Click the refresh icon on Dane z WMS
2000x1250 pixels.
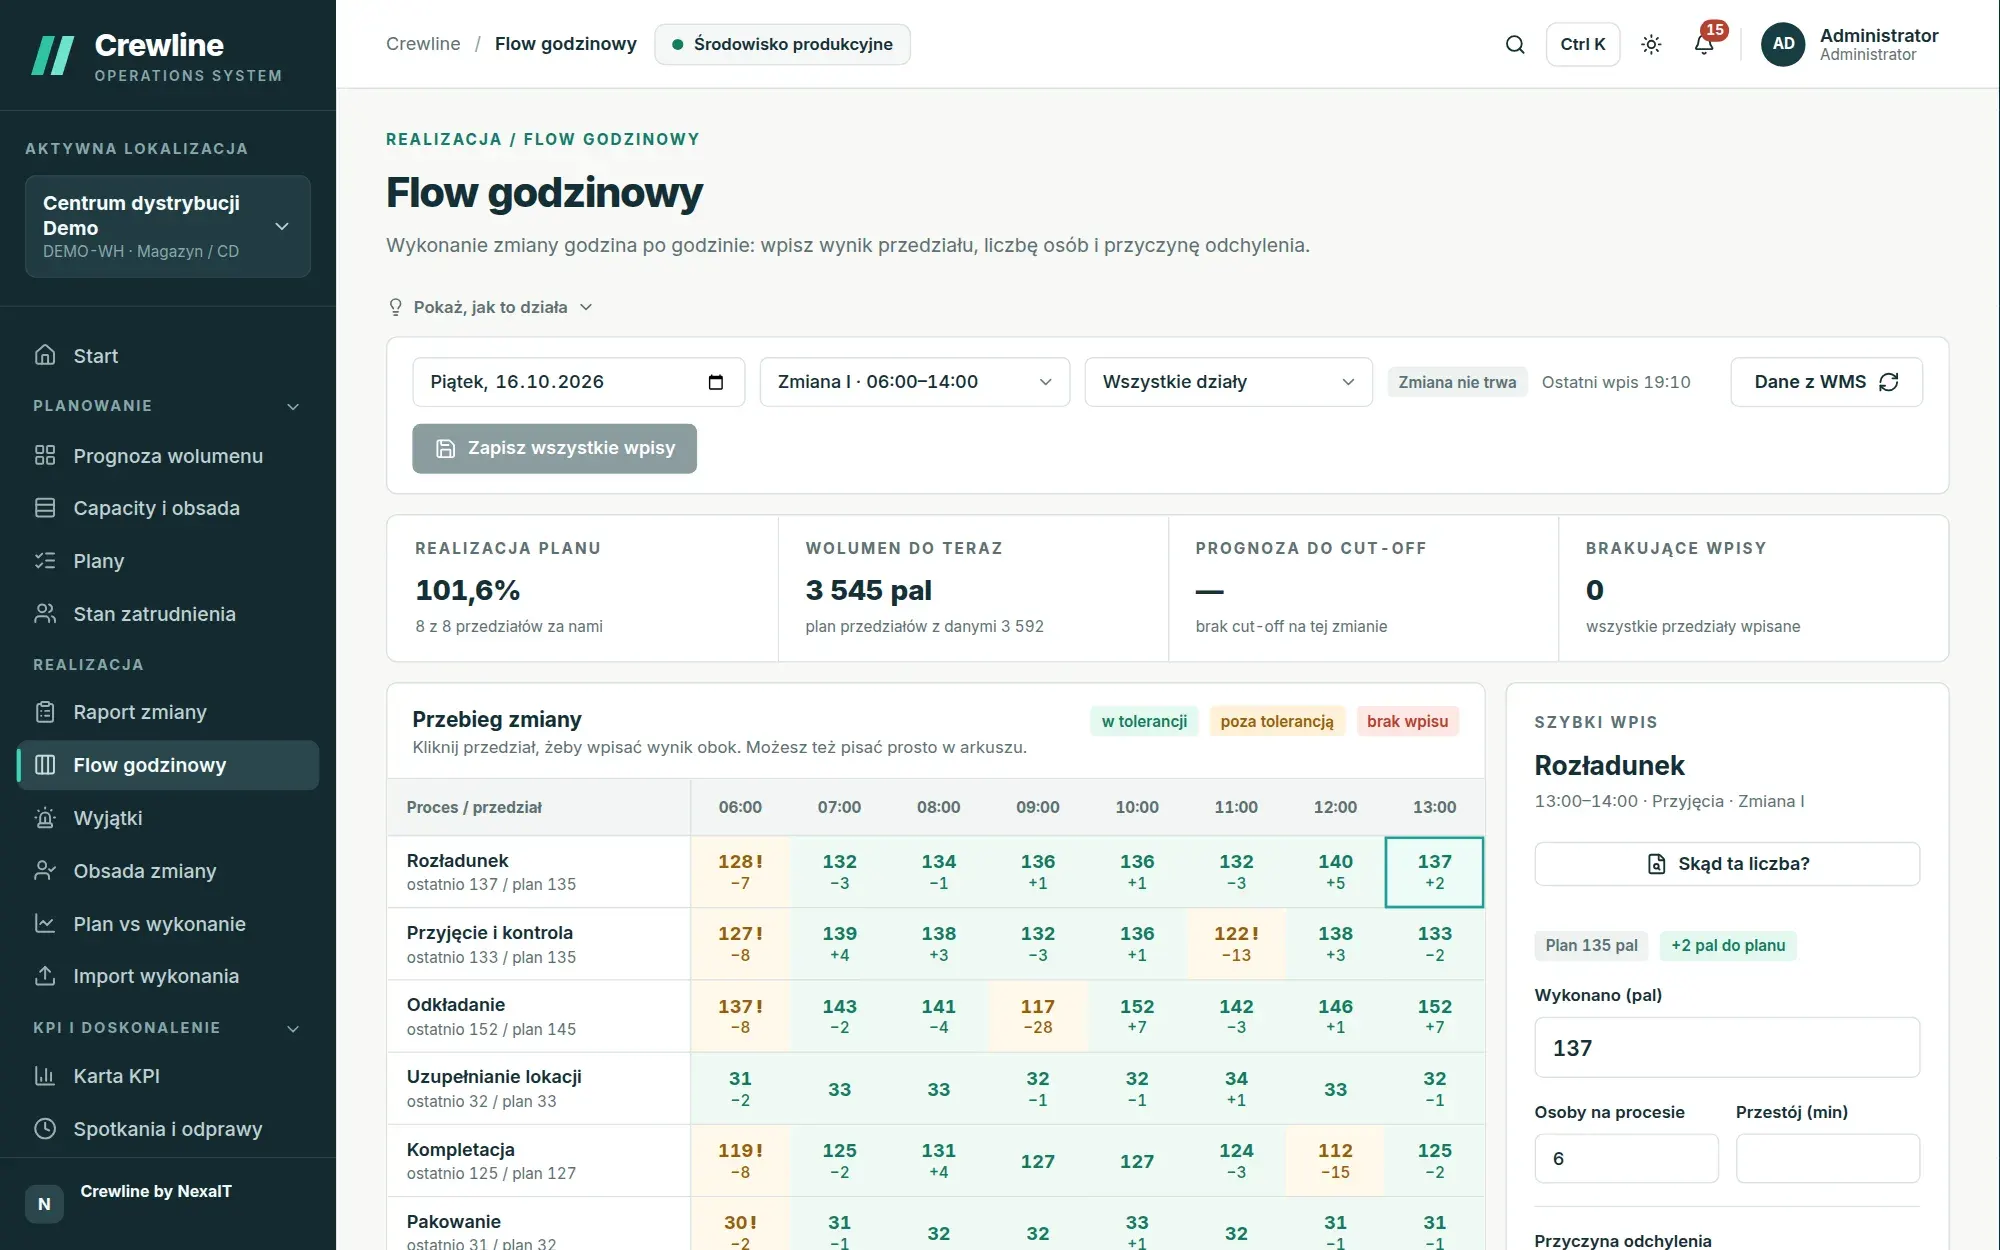click(1888, 382)
